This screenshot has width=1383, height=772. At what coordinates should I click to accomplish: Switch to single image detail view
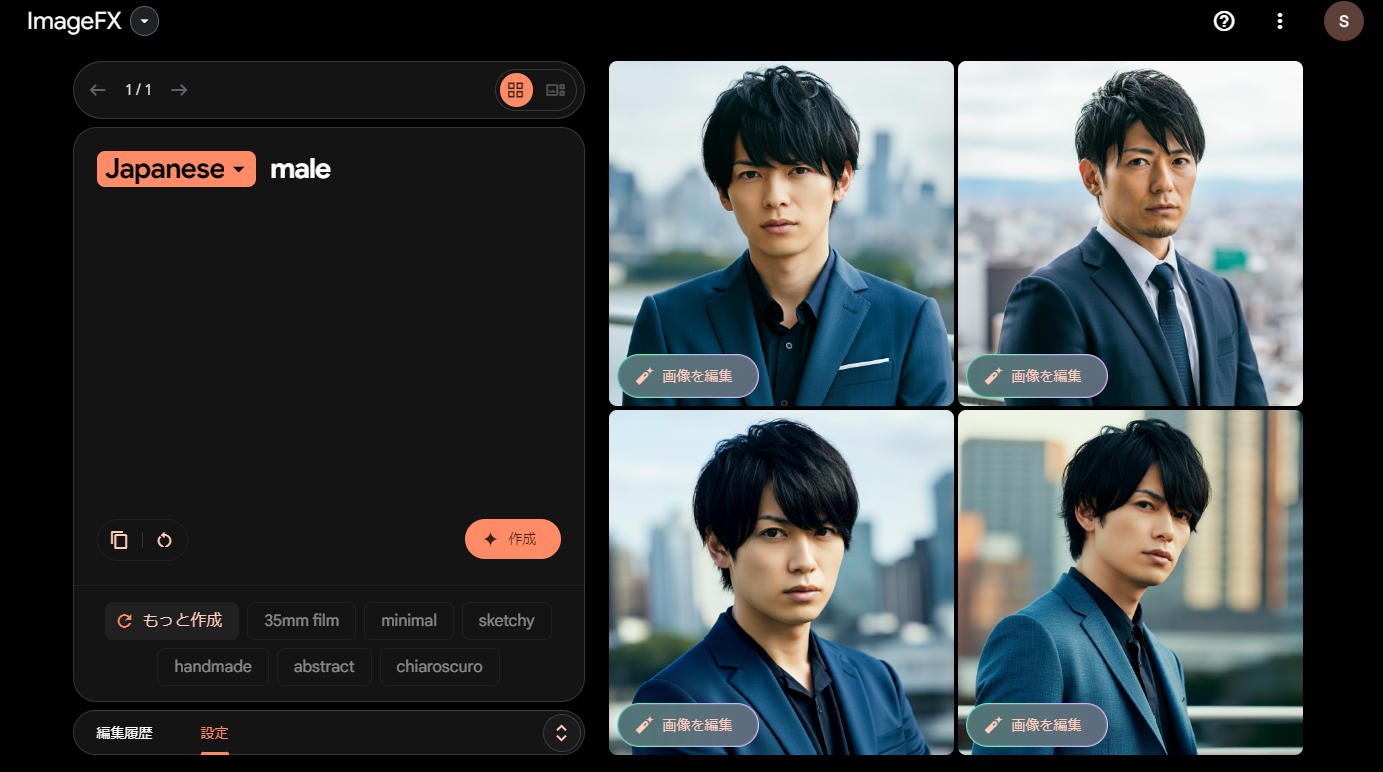tap(555, 90)
